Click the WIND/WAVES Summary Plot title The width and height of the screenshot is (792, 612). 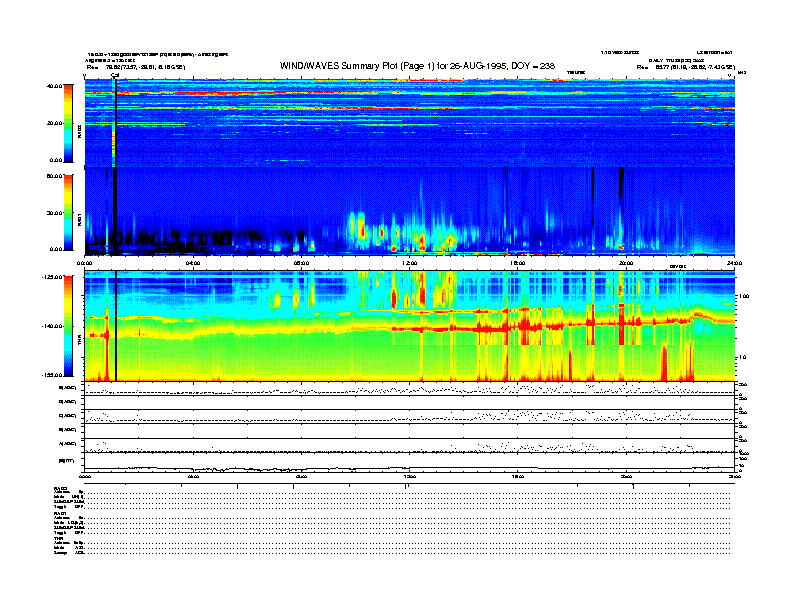(417, 66)
